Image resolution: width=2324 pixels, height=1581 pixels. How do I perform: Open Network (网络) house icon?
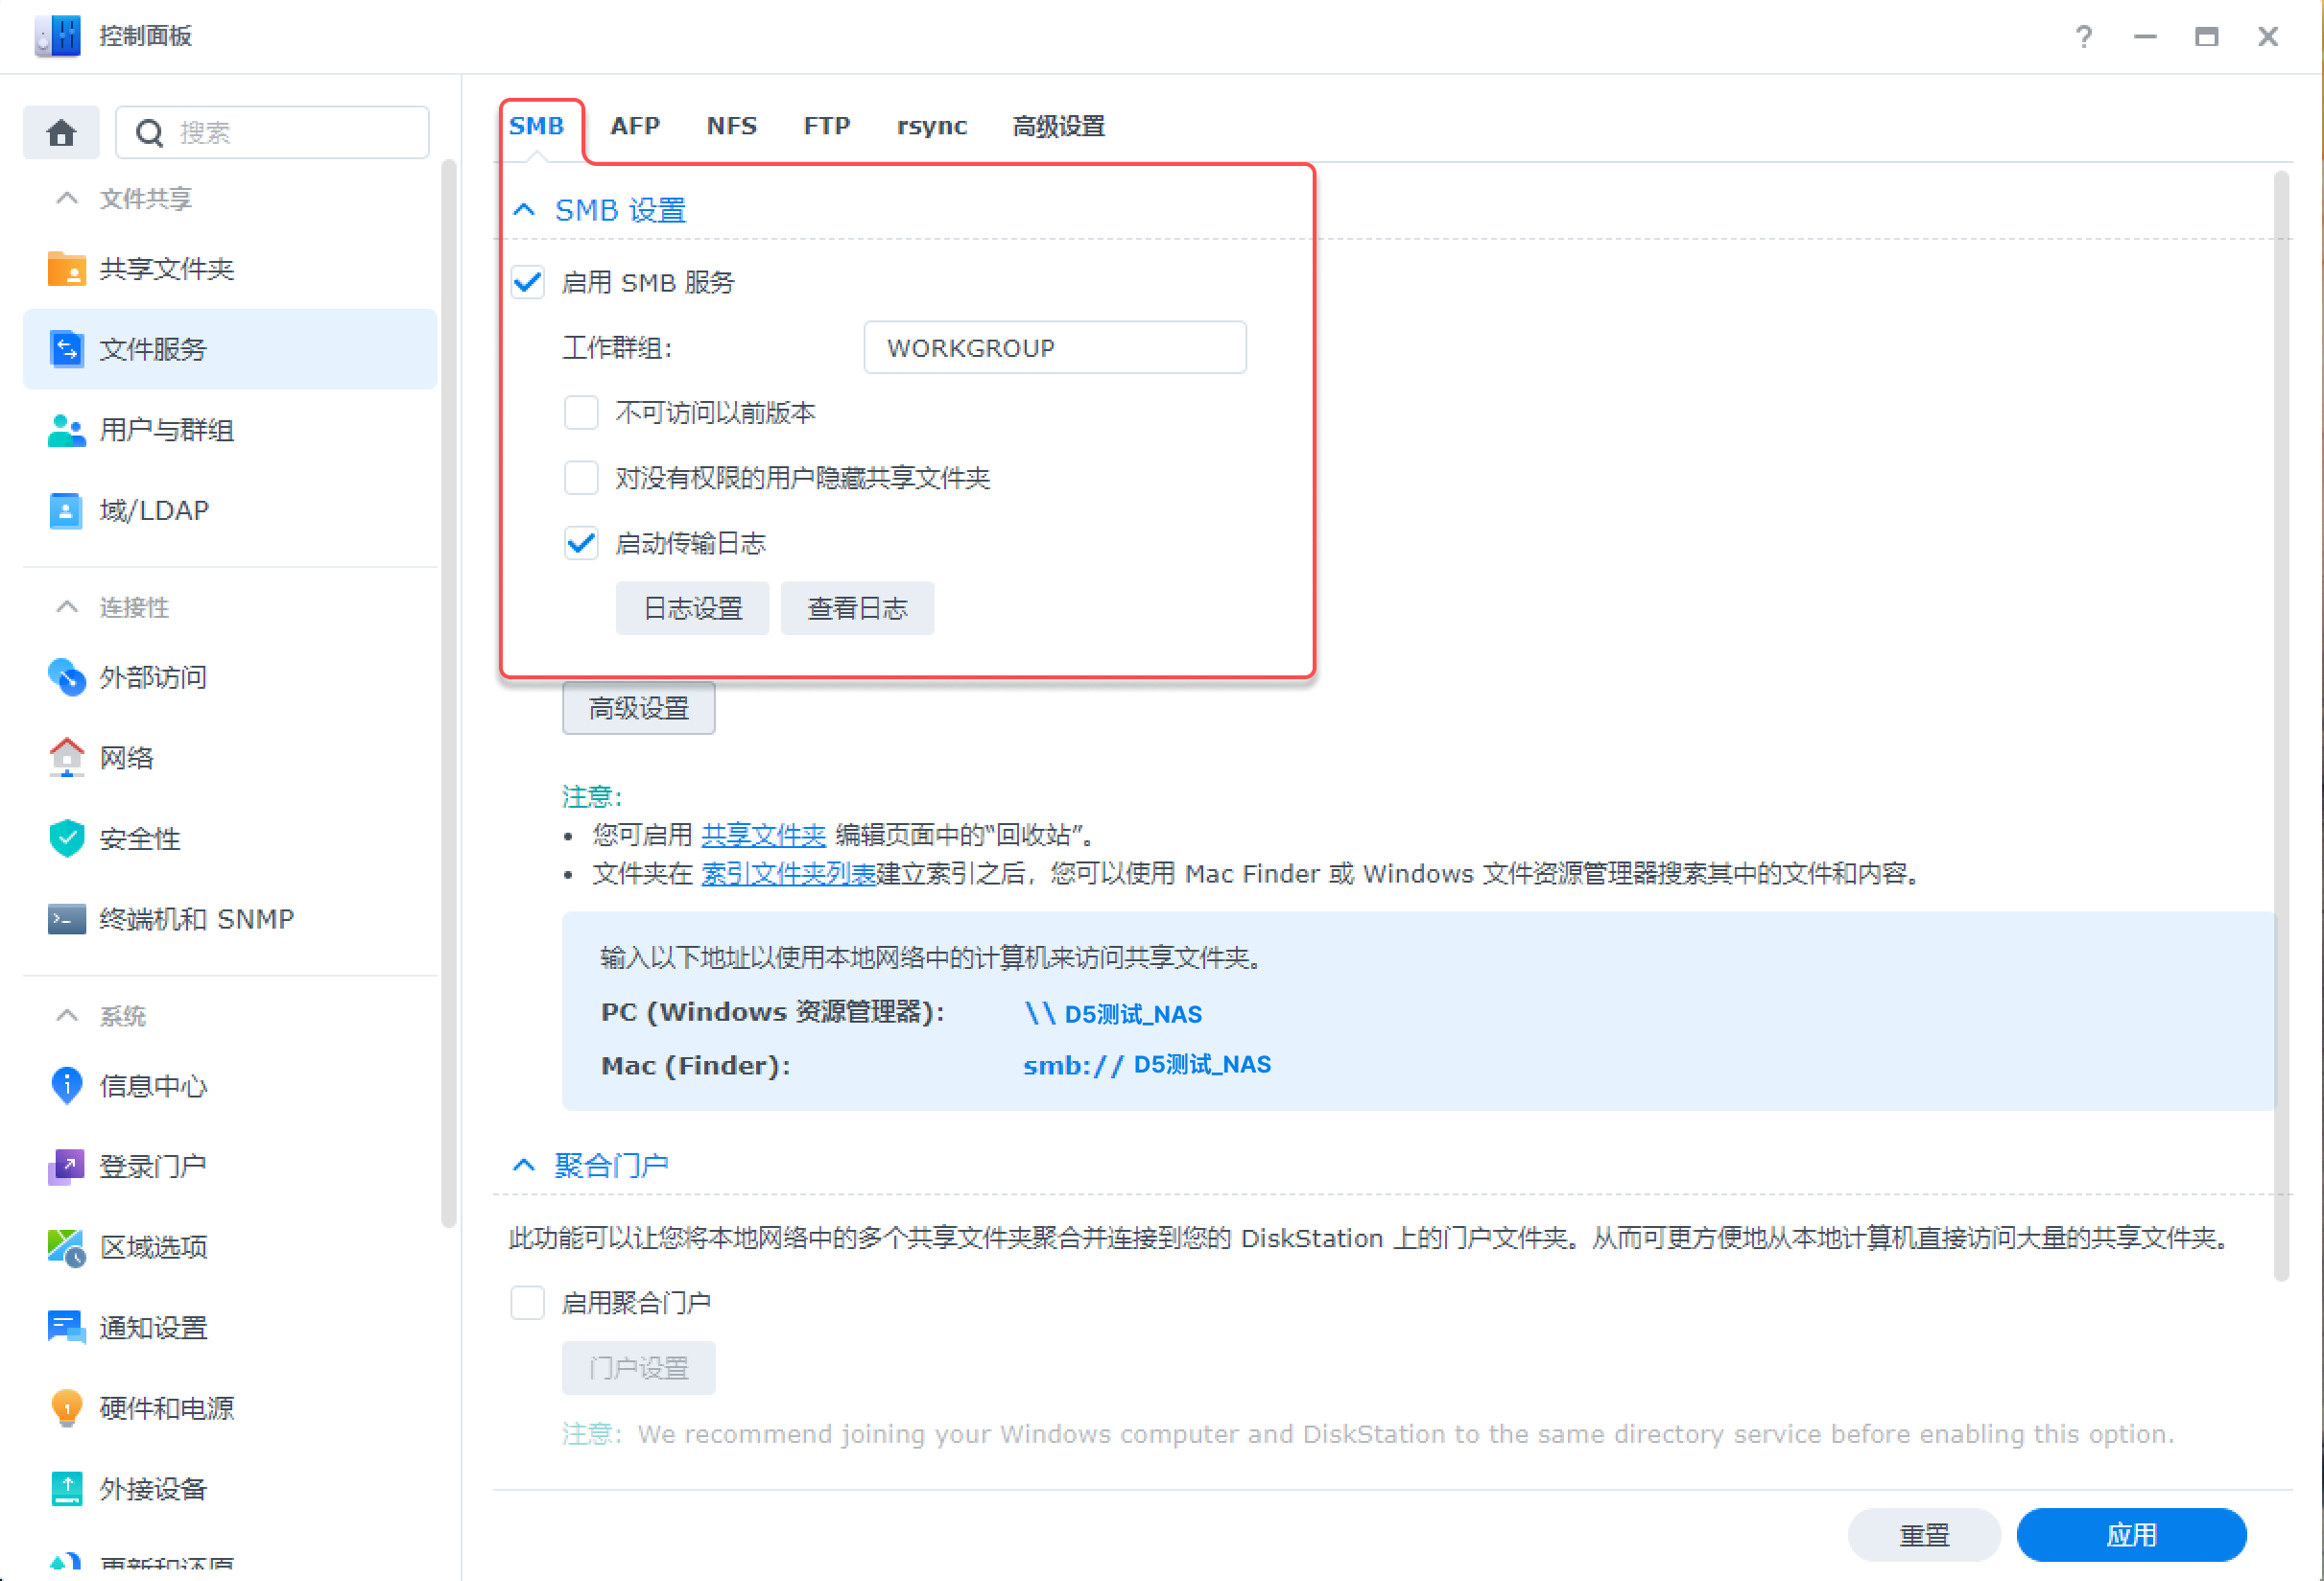point(66,757)
